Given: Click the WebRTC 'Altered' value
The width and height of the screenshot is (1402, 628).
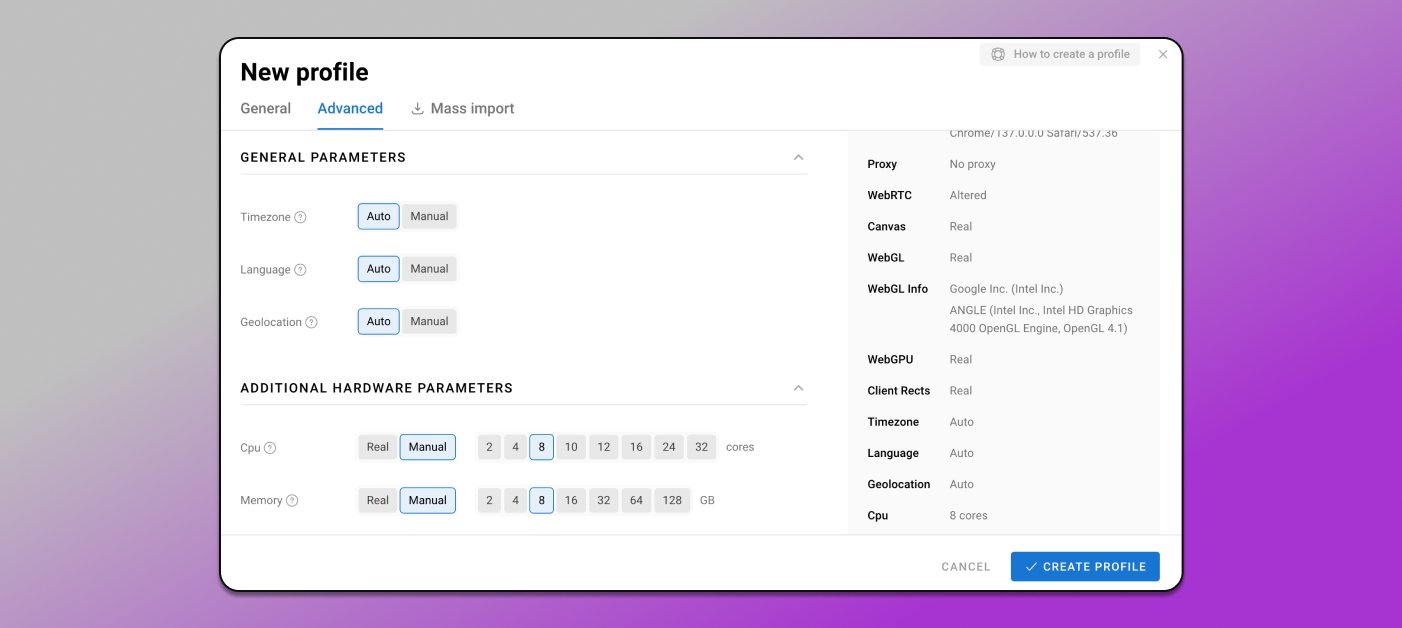Looking at the screenshot, I should pyautogui.click(x=968, y=195).
